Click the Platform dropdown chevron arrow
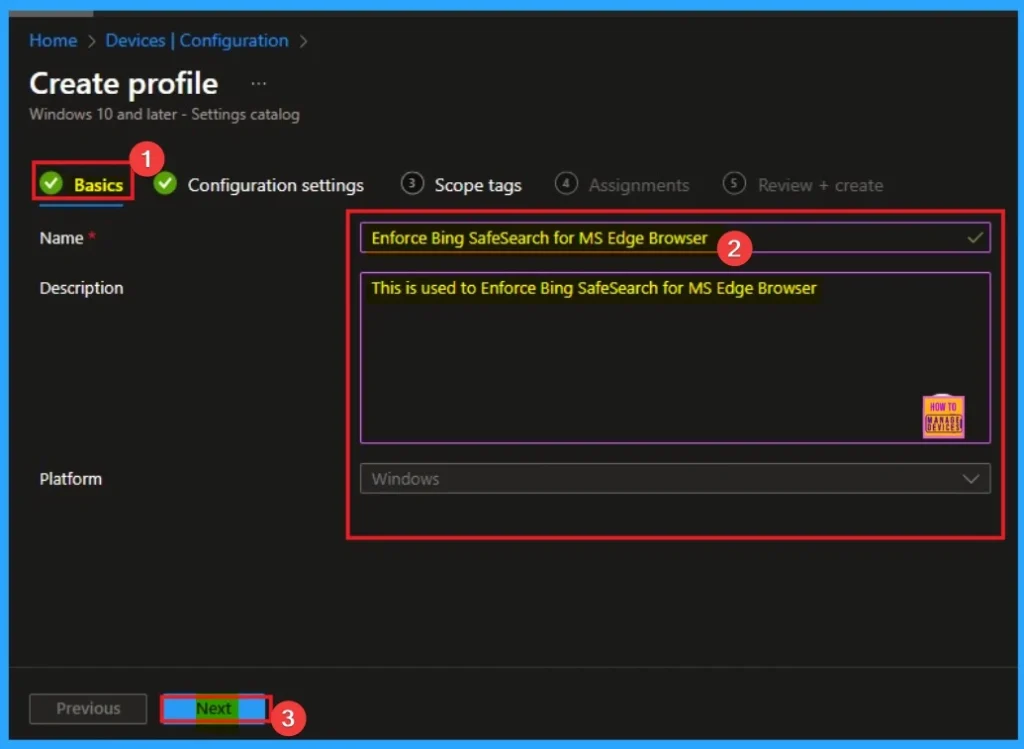 (970, 479)
